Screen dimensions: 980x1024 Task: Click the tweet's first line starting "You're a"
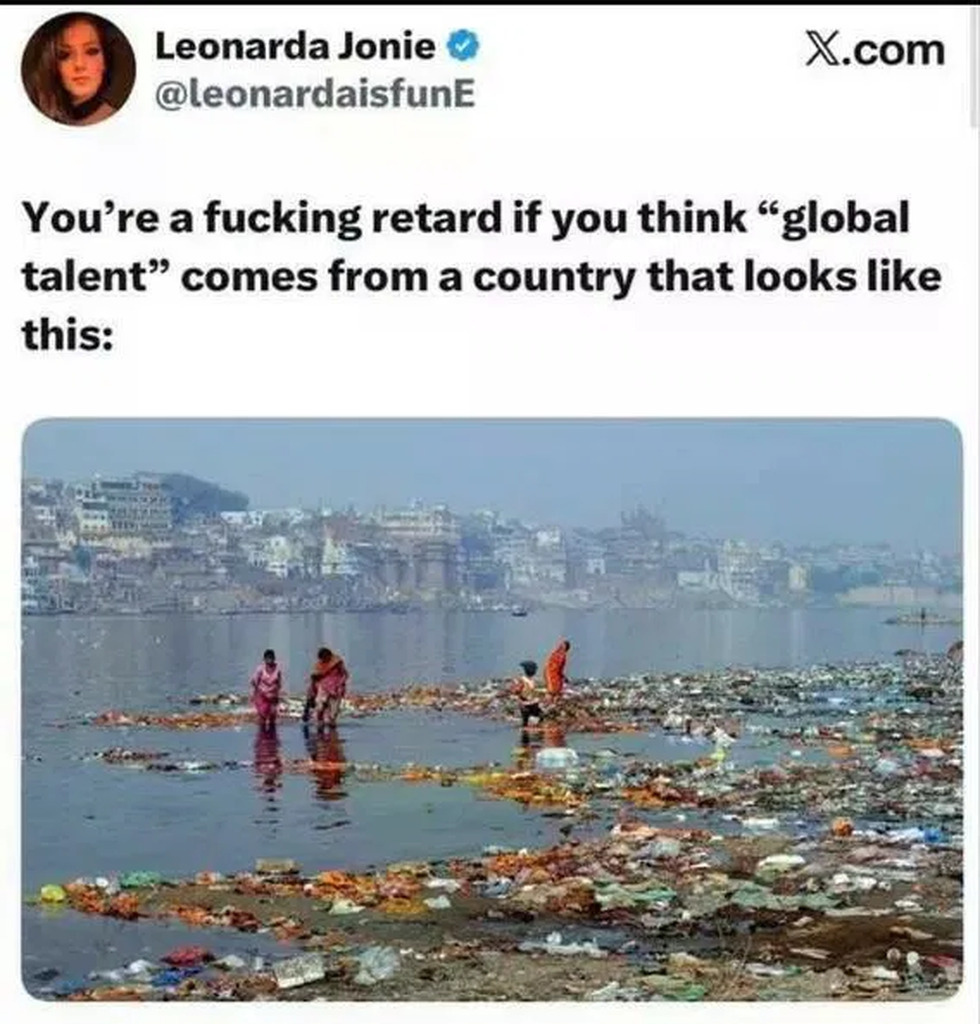click(466, 218)
